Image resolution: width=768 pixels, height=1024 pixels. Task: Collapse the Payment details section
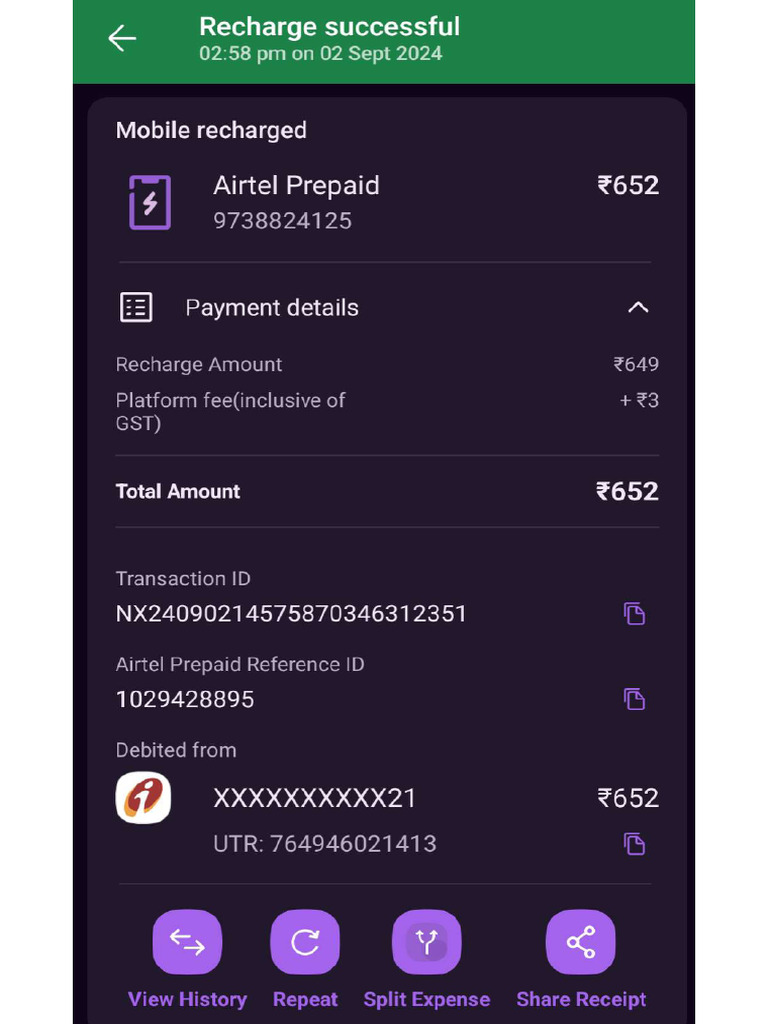[x=638, y=308]
